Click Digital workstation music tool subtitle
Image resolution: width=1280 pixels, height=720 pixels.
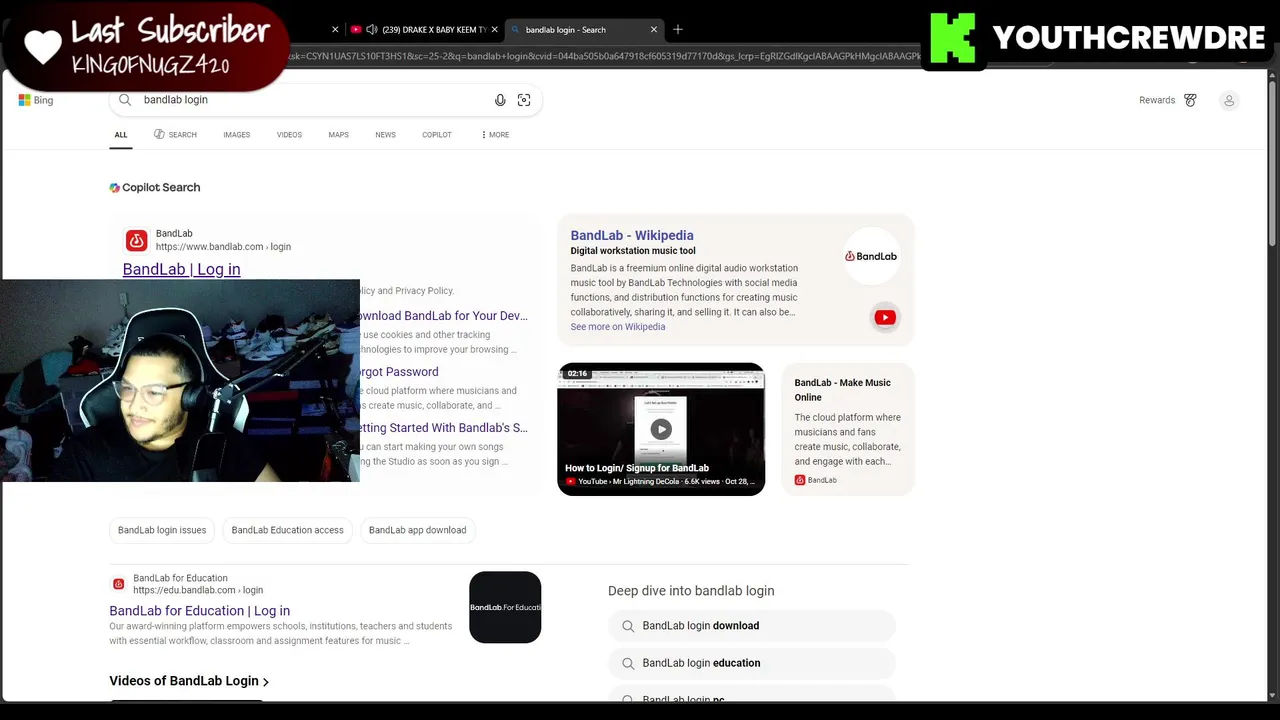(x=633, y=251)
